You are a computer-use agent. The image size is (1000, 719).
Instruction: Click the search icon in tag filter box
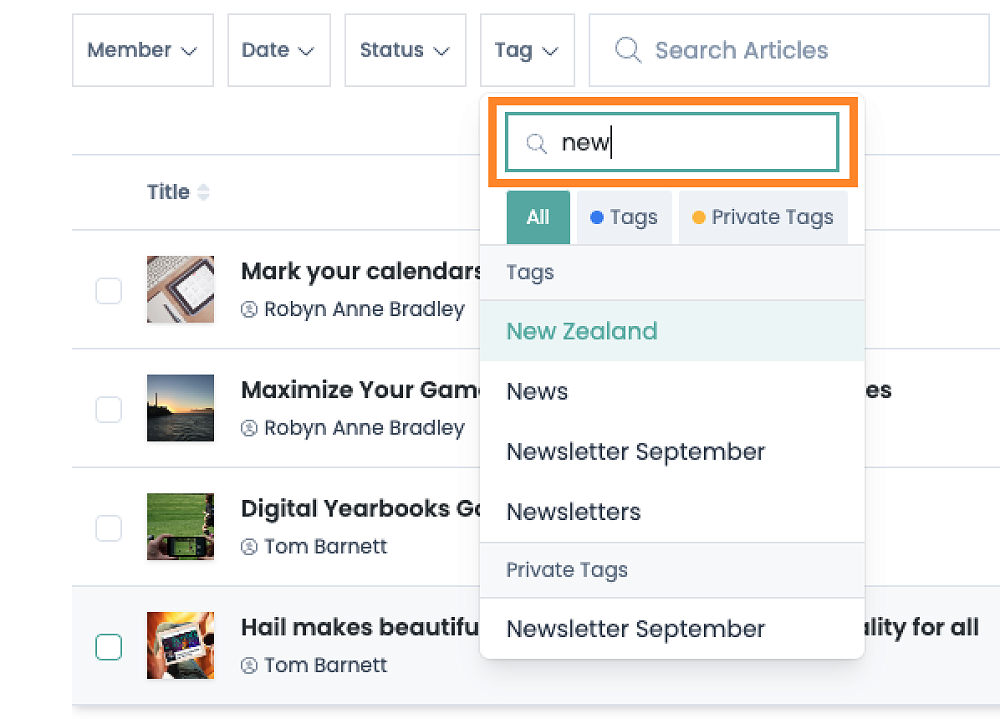tap(536, 144)
